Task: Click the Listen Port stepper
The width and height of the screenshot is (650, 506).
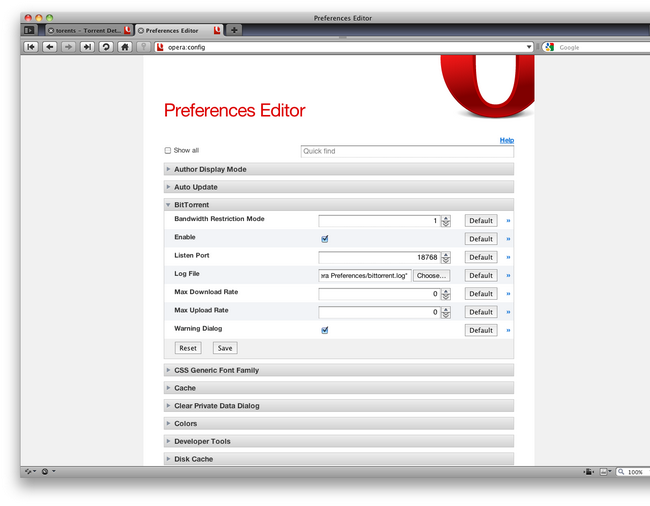Action: tap(446, 258)
